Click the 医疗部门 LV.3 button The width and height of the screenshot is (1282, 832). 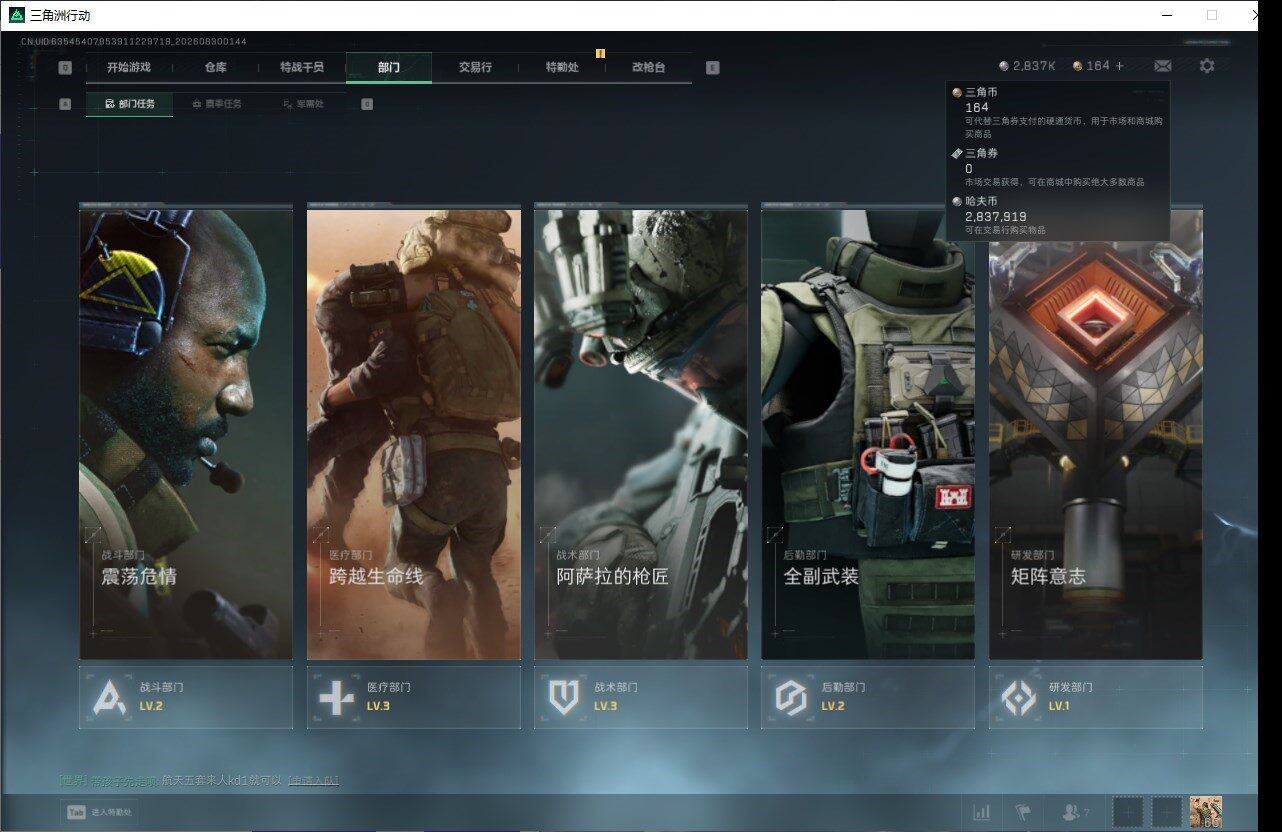[414, 697]
